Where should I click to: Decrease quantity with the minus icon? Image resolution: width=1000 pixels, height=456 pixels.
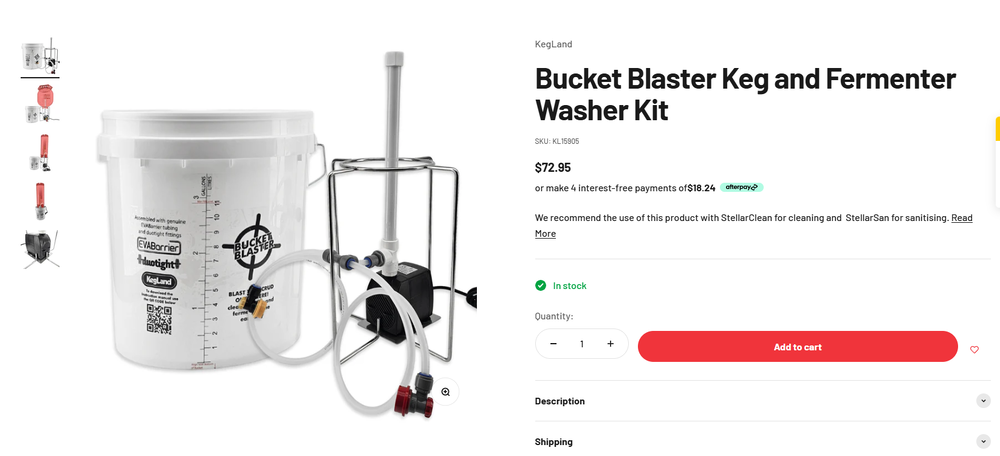coord(553,344)
